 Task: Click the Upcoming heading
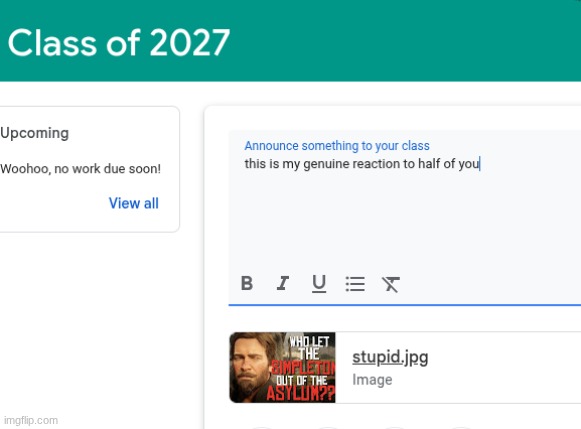(x=34, y=133)
